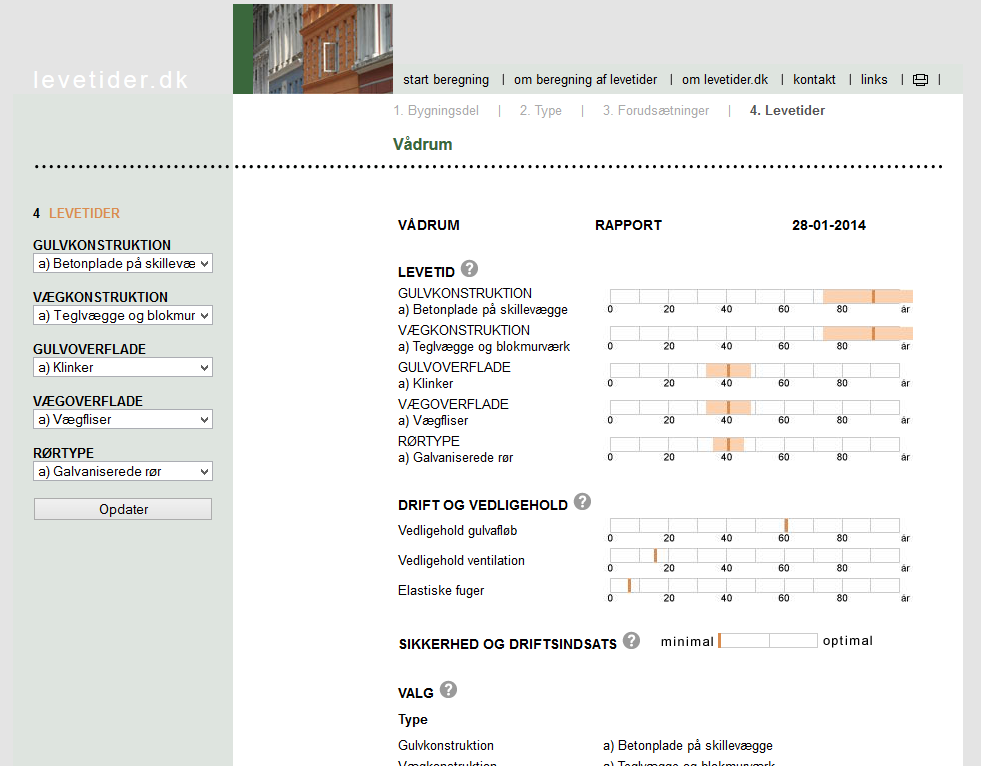Click 'Elastiske fuger' label
Viewport: 981px width, 766px height.
point(441,591)
